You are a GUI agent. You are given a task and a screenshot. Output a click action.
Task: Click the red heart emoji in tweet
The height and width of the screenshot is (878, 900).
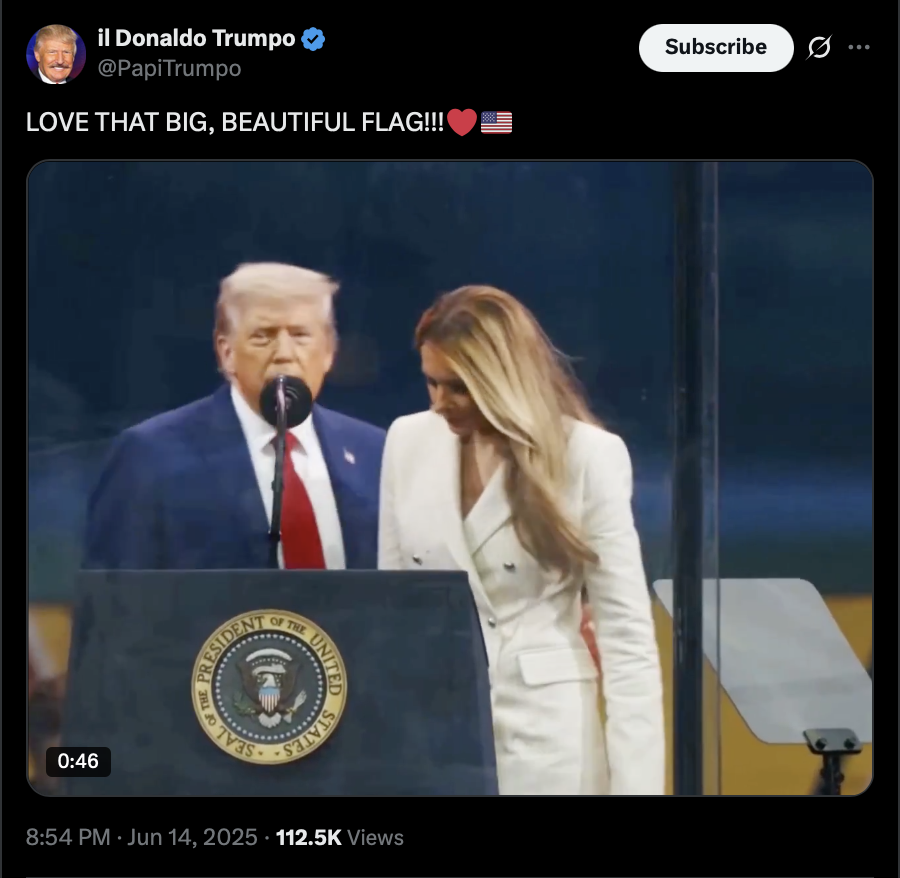click(461, 122)
